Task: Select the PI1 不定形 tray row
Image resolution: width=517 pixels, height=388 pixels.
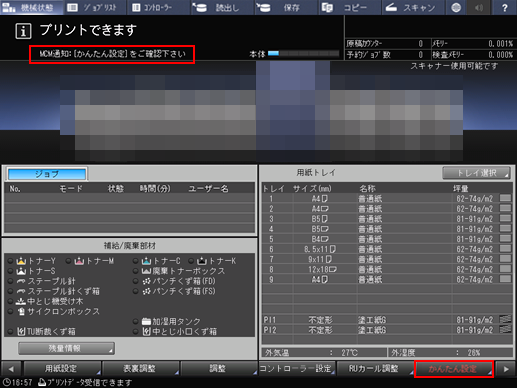Action: tap(387, 320)
